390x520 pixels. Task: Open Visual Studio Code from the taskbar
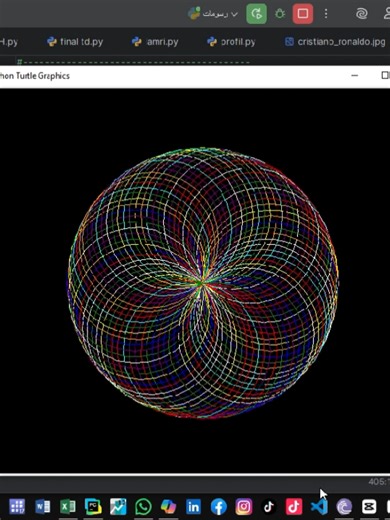319,507
